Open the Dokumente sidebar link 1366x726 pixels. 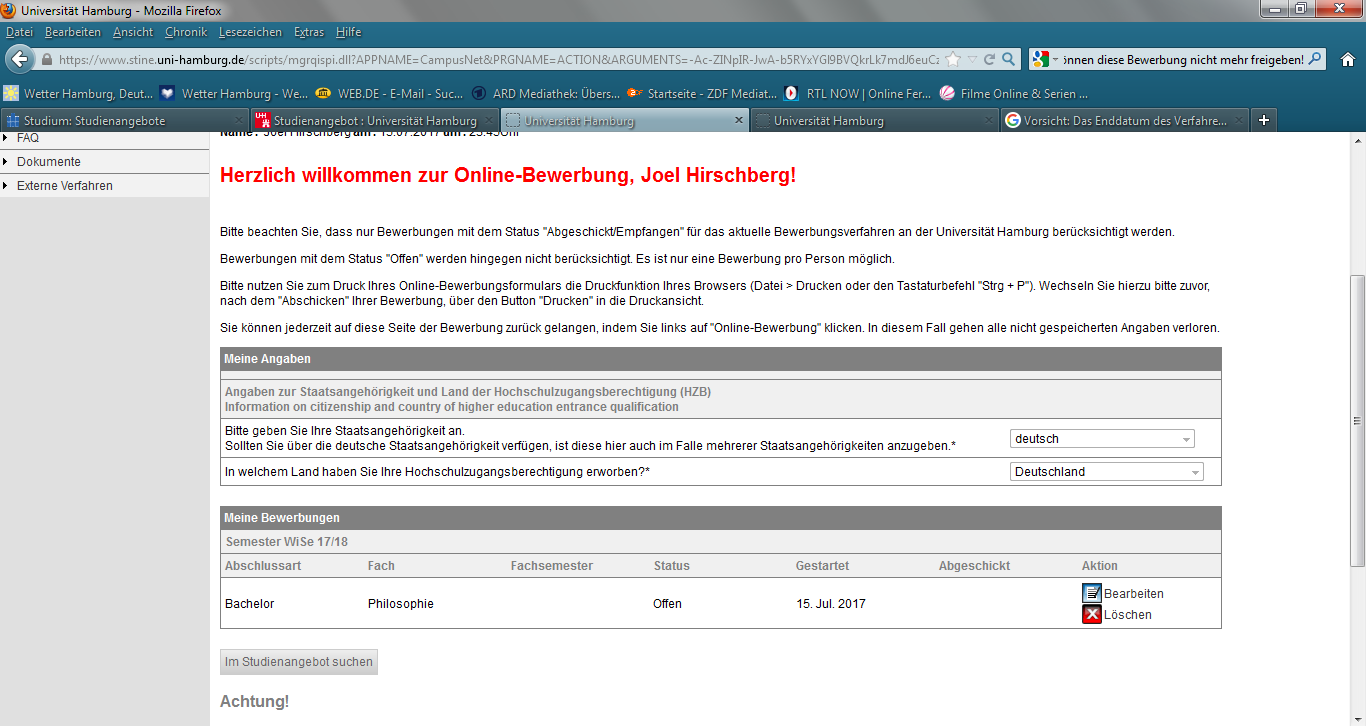pos(50,161)
